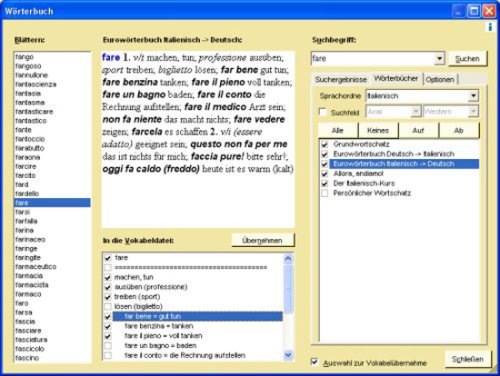
Task: Check 'fare un bagno = baden' entry
Action: point(108,346)
